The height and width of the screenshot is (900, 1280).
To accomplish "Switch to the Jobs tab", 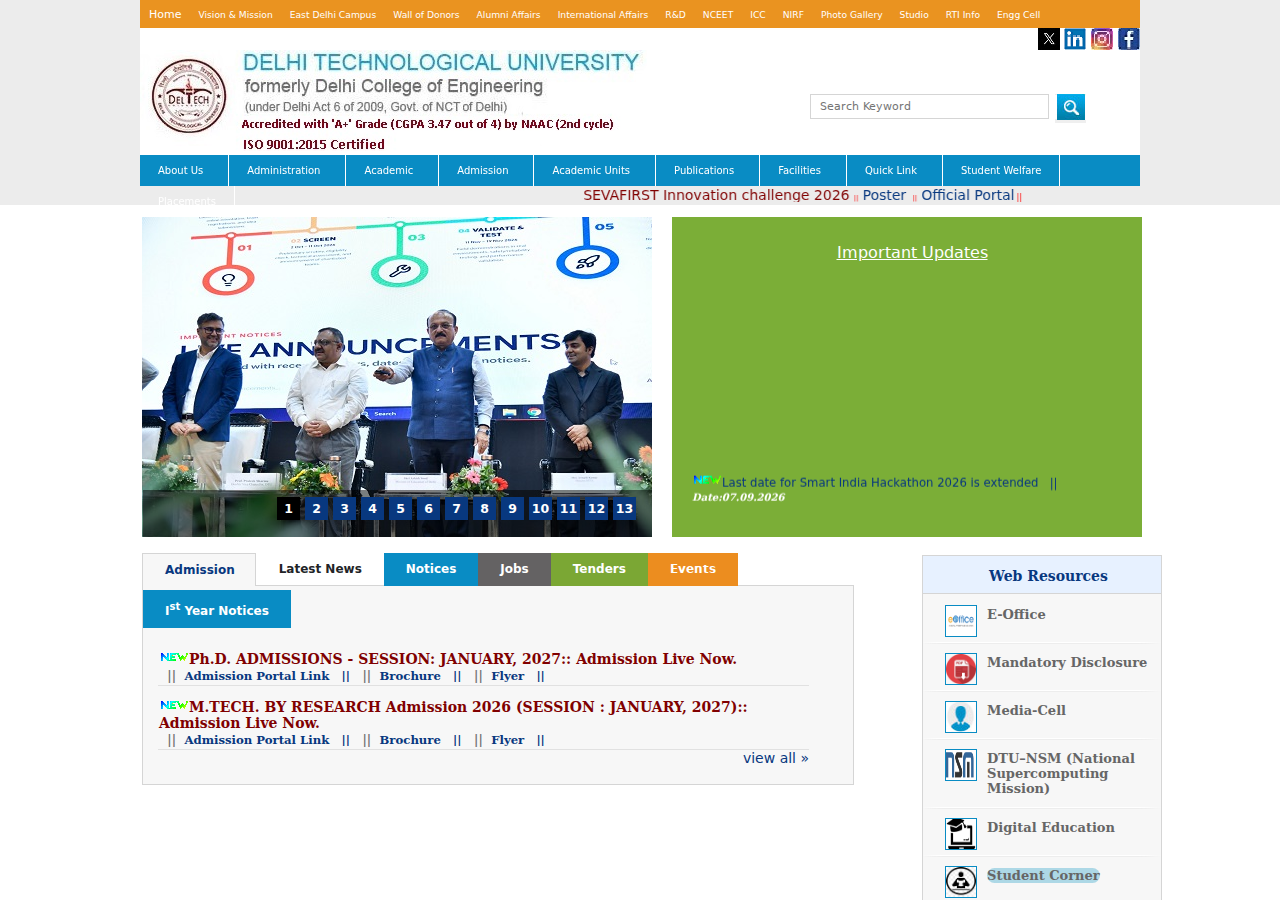I will (514, 569).
